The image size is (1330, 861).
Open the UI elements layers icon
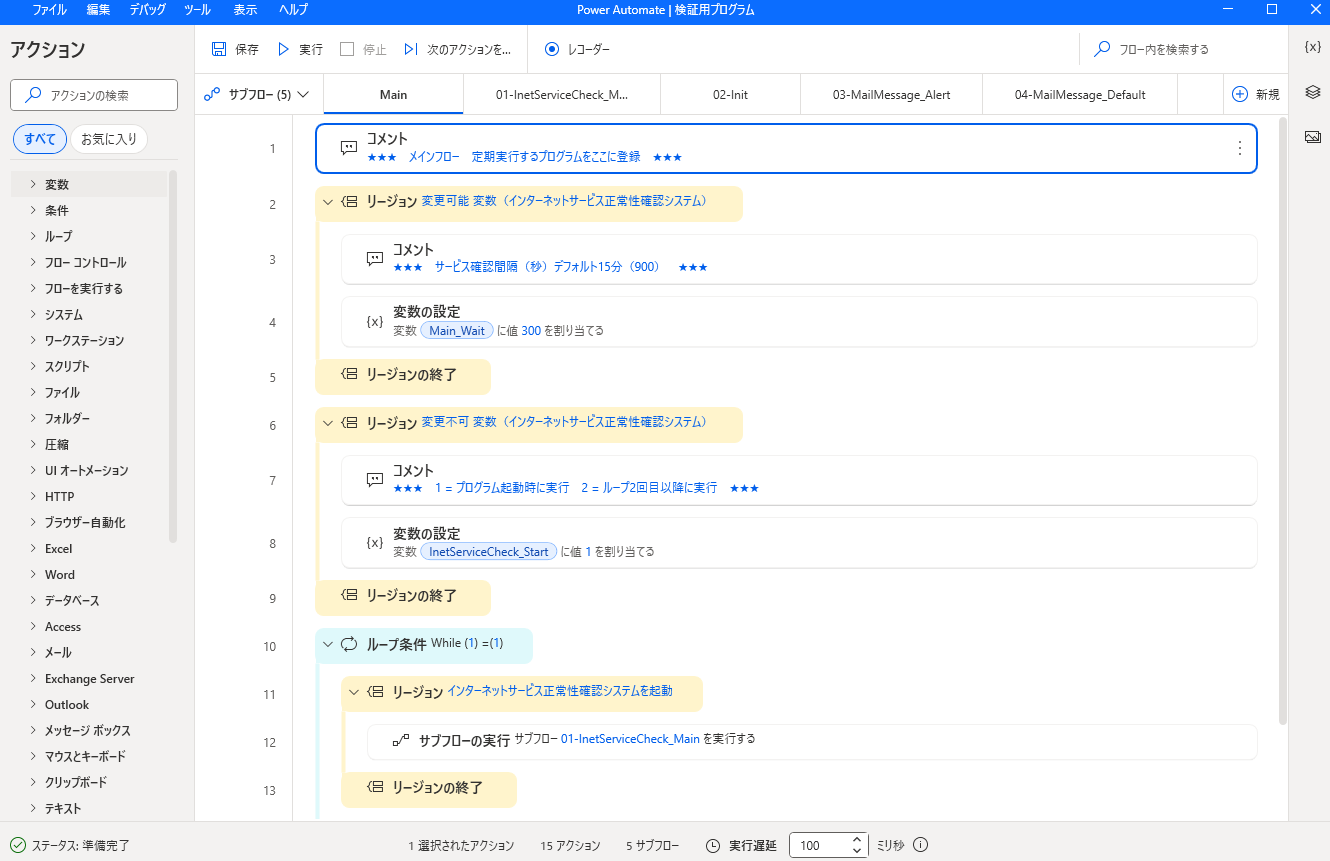point(1313,92)
